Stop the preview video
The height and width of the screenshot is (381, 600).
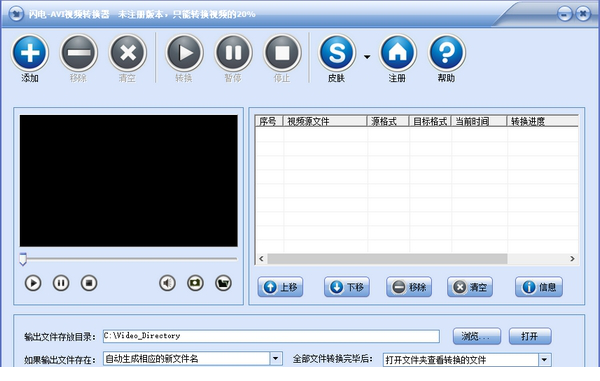[x=89, y=283]
